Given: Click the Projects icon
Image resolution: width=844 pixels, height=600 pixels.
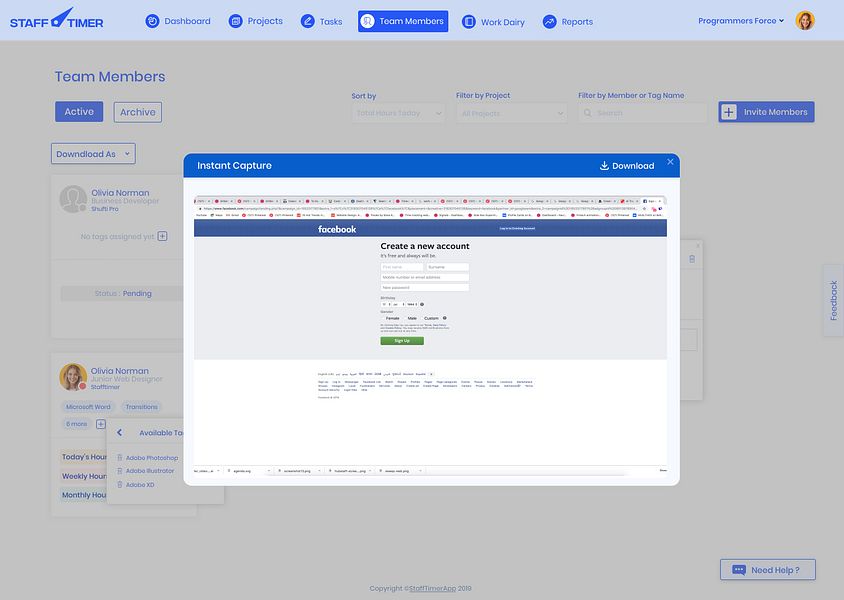Looking at the screenshot, I should tap(235, 21).
